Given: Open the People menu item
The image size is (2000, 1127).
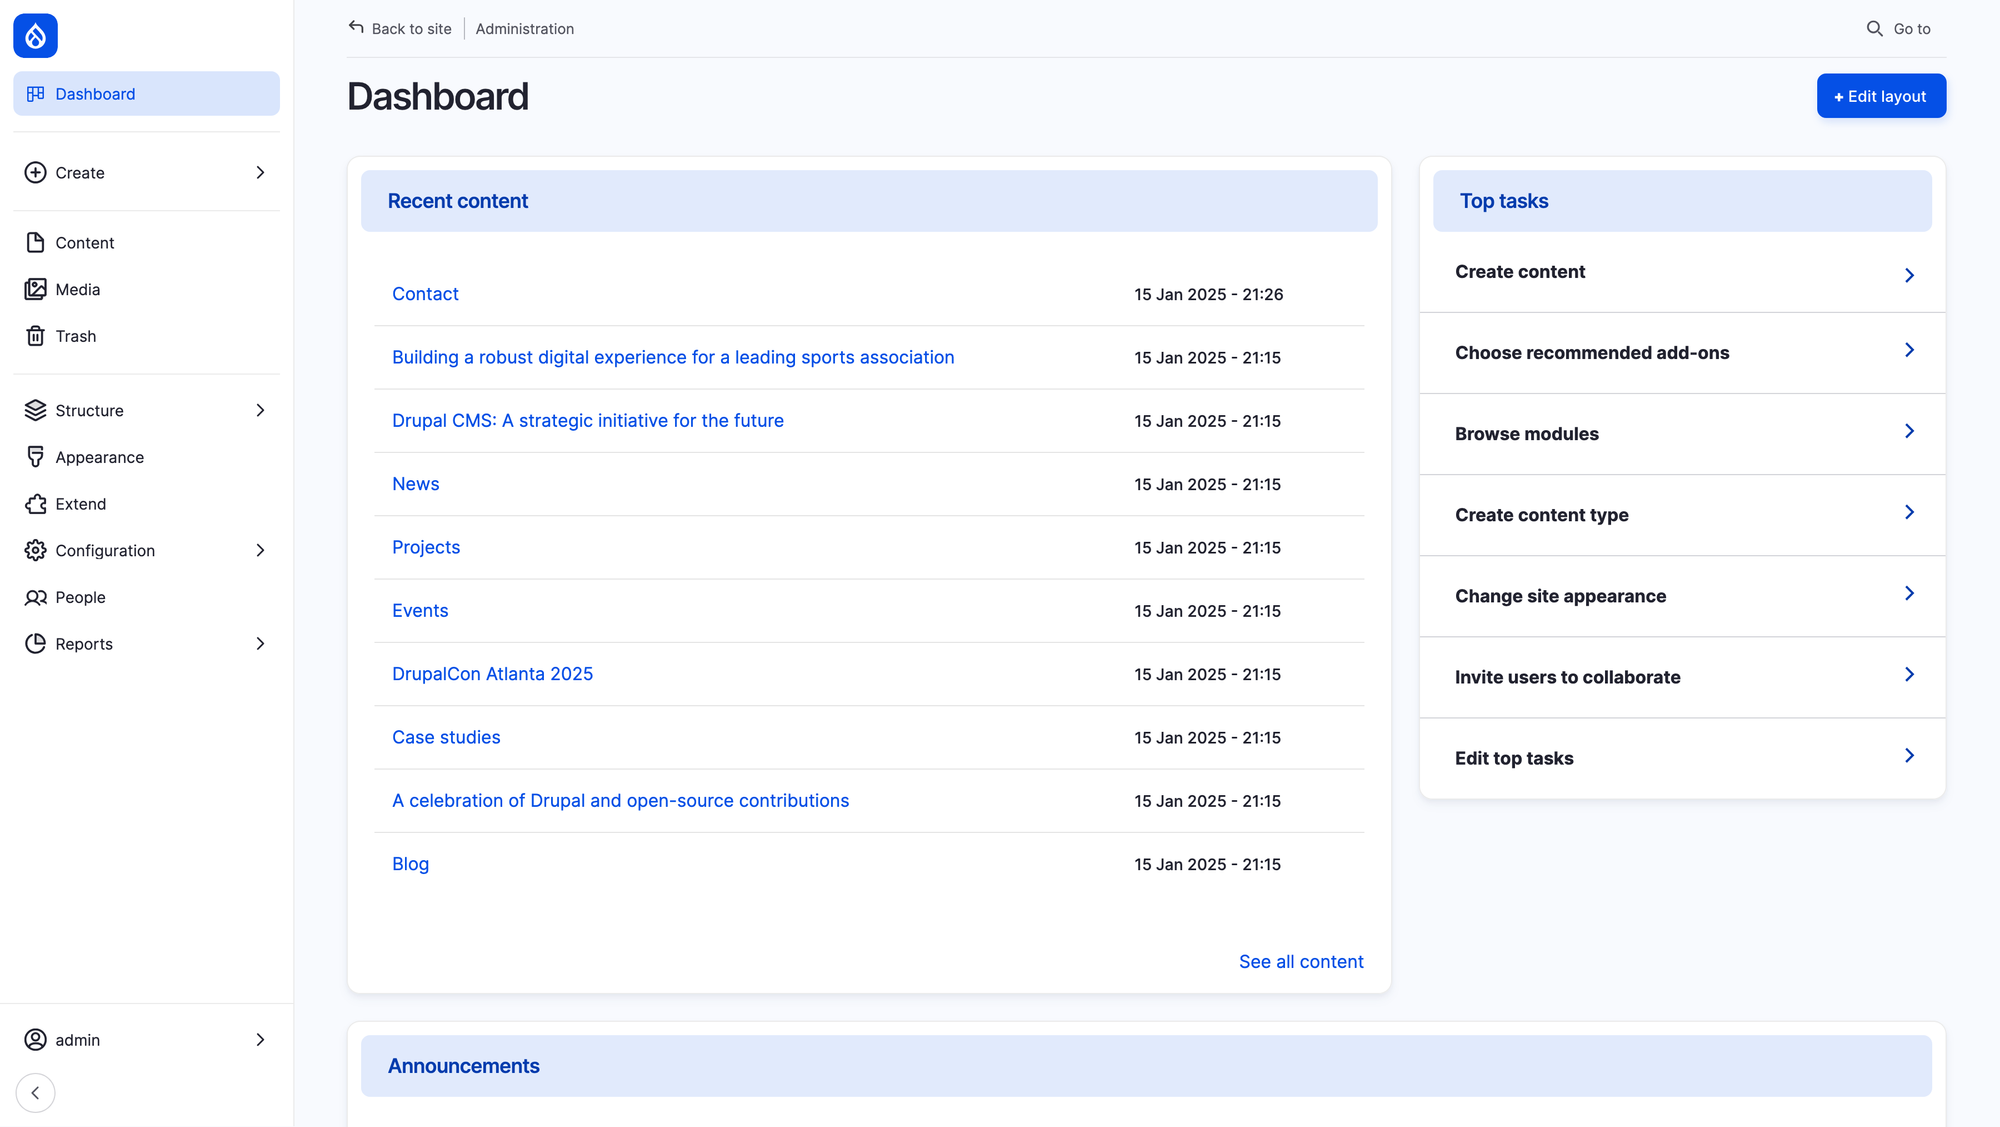Looking at the screenshot, I should (x=146, y=597).
